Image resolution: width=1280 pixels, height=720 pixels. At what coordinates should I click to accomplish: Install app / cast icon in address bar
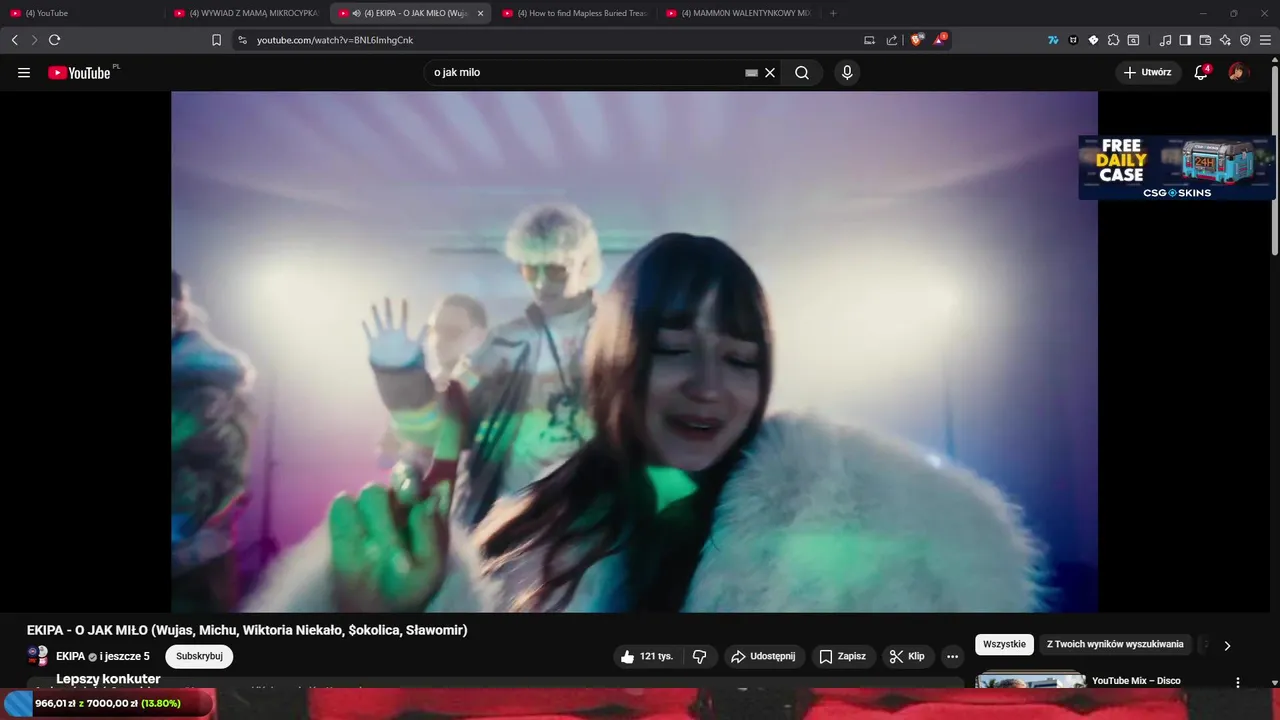pos(869,40)
